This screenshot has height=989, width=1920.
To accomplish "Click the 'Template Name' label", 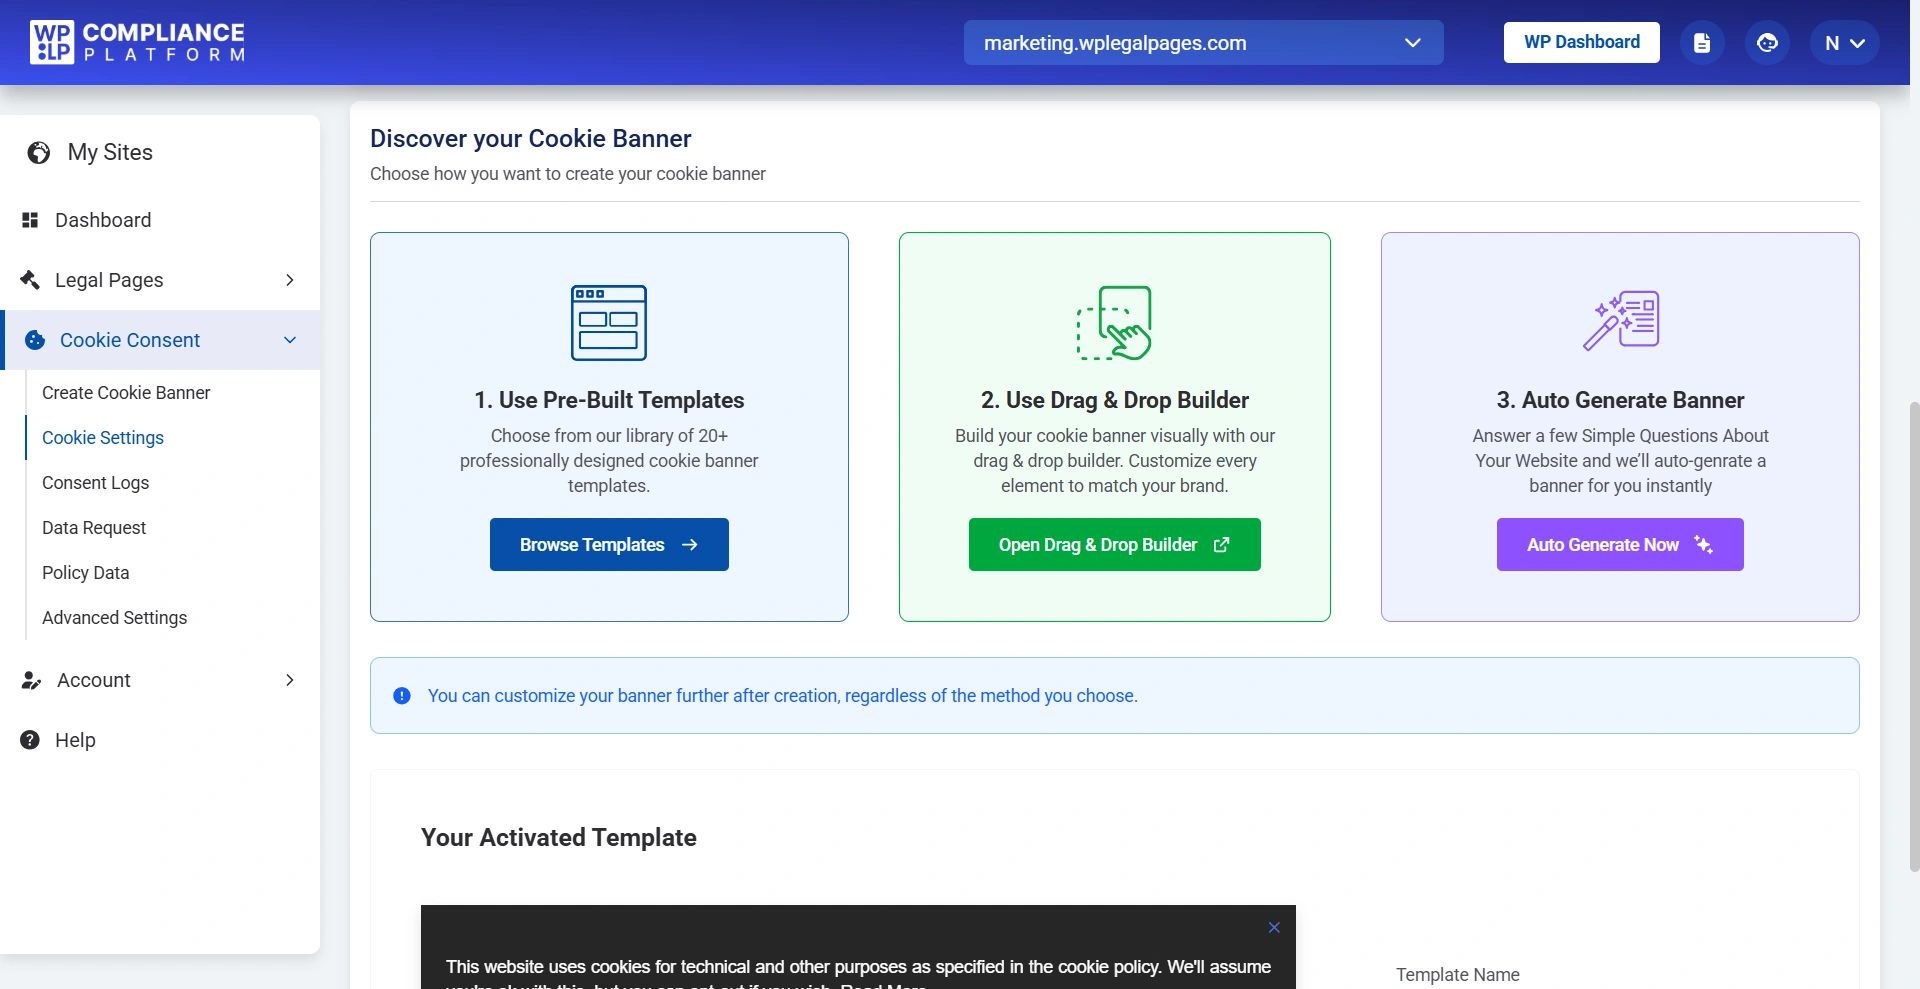I will (1458, 975).
